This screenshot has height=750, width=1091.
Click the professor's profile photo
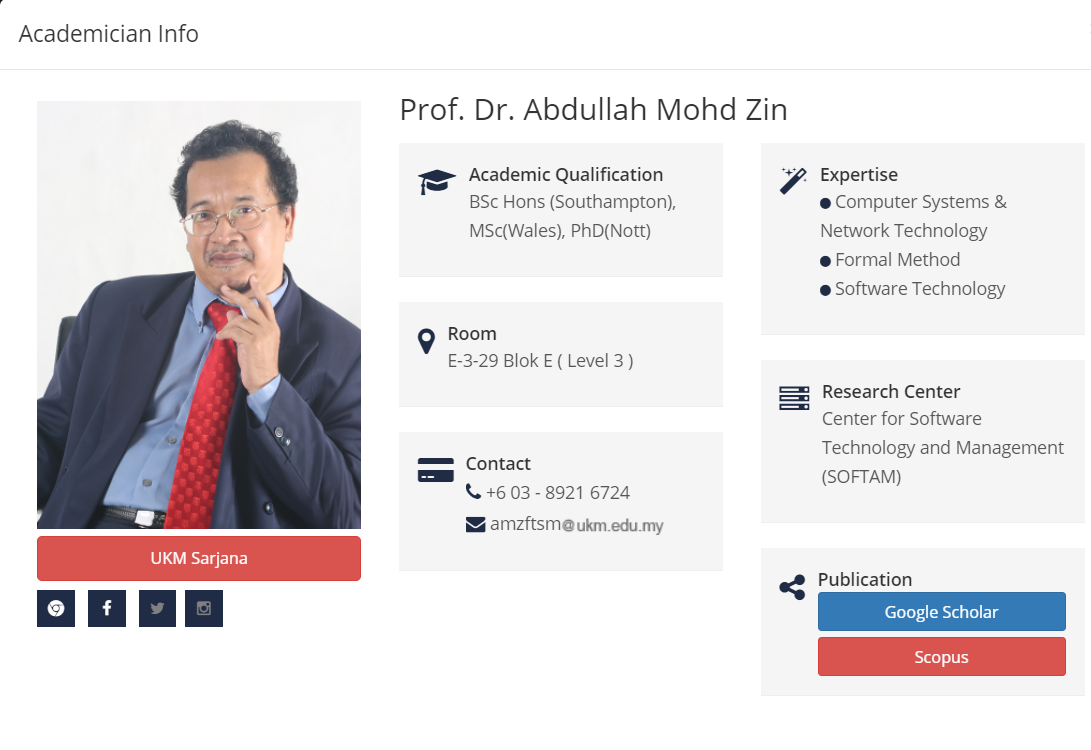point(199,315)
